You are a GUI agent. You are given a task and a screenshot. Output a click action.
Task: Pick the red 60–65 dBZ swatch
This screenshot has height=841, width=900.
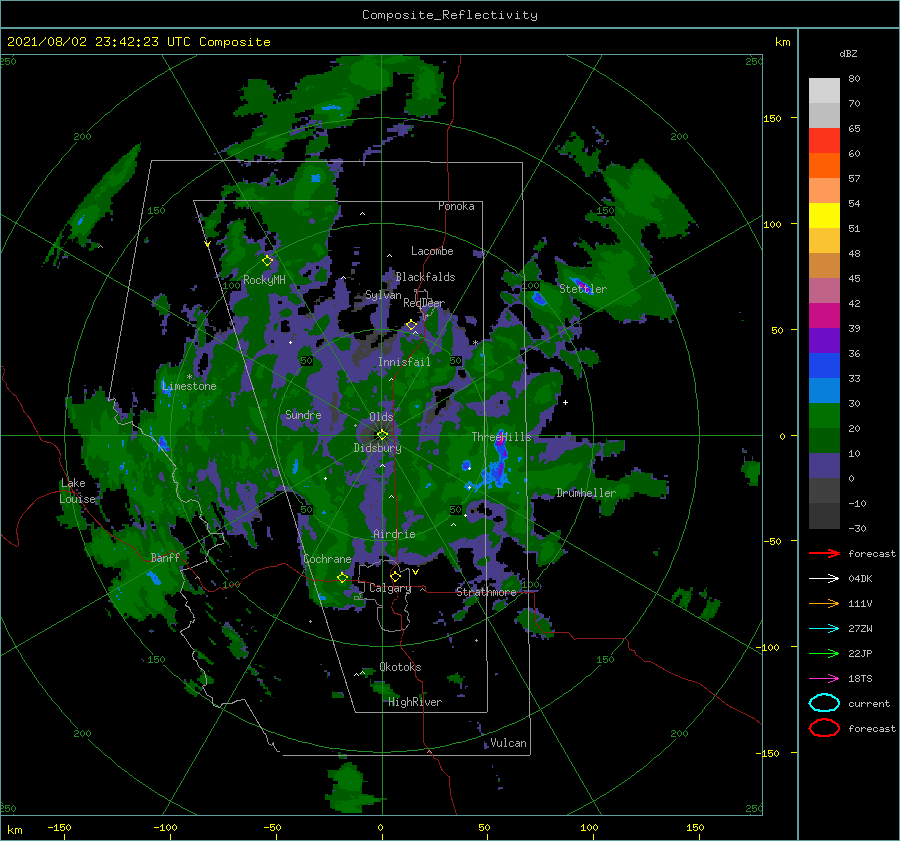pos(824,141)
